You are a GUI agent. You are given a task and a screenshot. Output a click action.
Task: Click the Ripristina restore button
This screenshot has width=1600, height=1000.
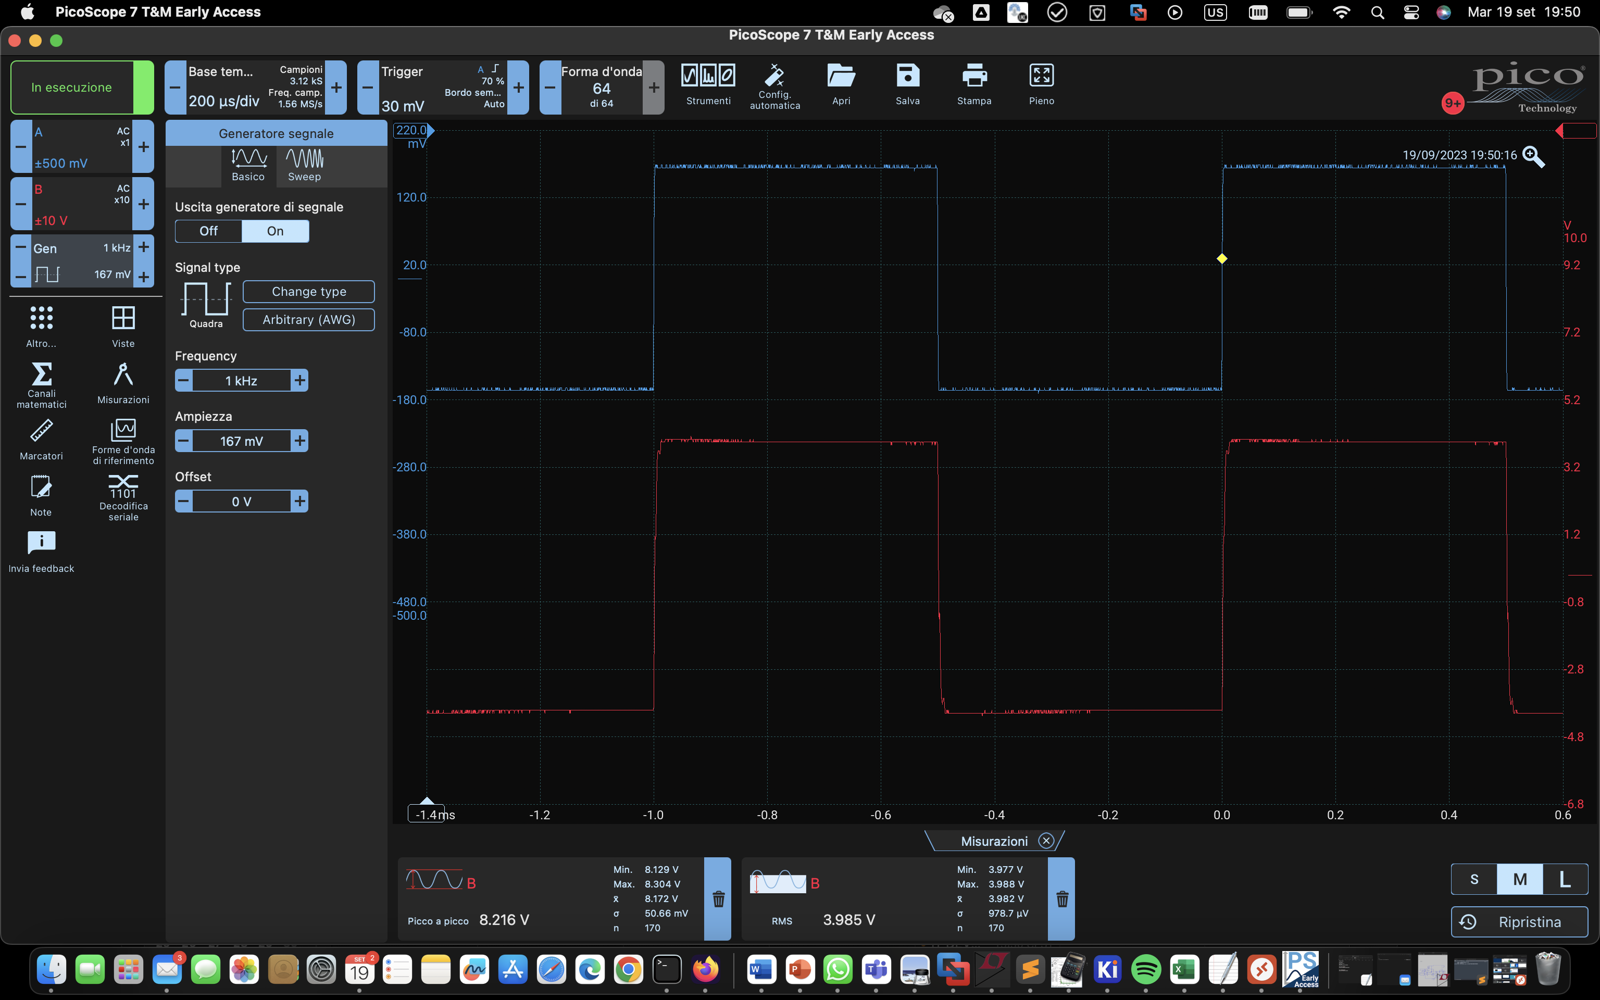pos(1519,922)
